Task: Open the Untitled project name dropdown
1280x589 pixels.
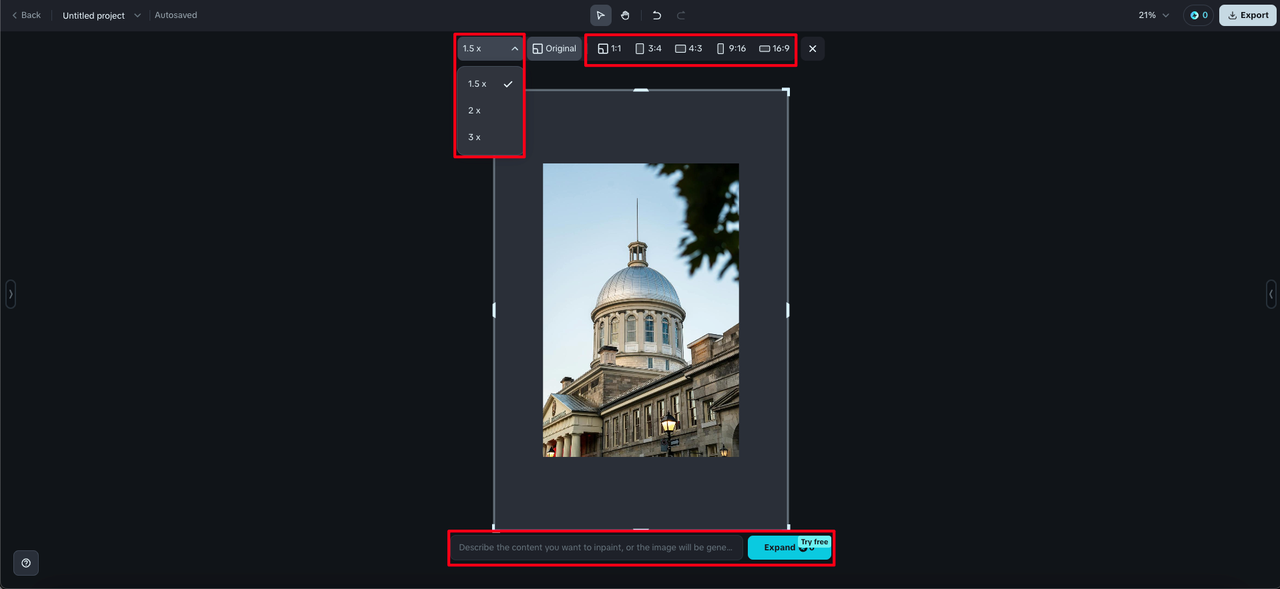Action: 102,15
